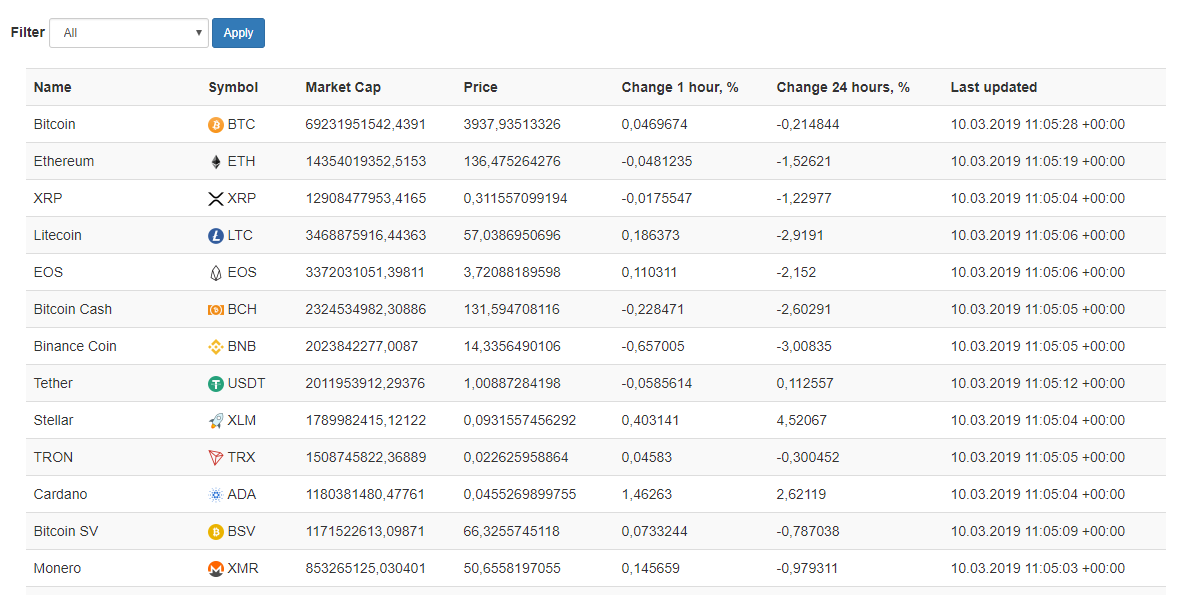Click the Bitcoin Cash BCH icon

pos(216,310)
